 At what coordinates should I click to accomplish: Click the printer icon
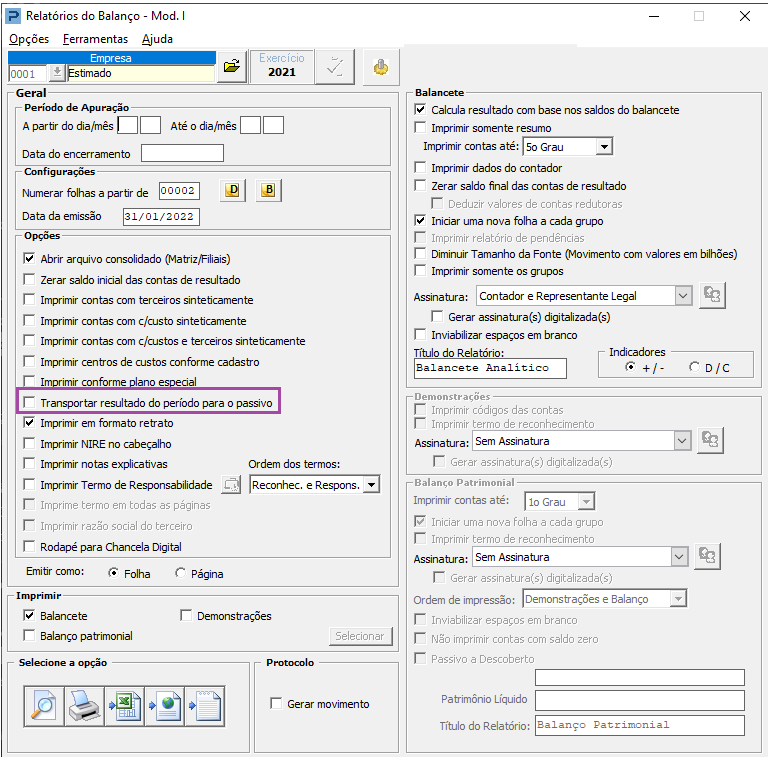click(84, 706)
